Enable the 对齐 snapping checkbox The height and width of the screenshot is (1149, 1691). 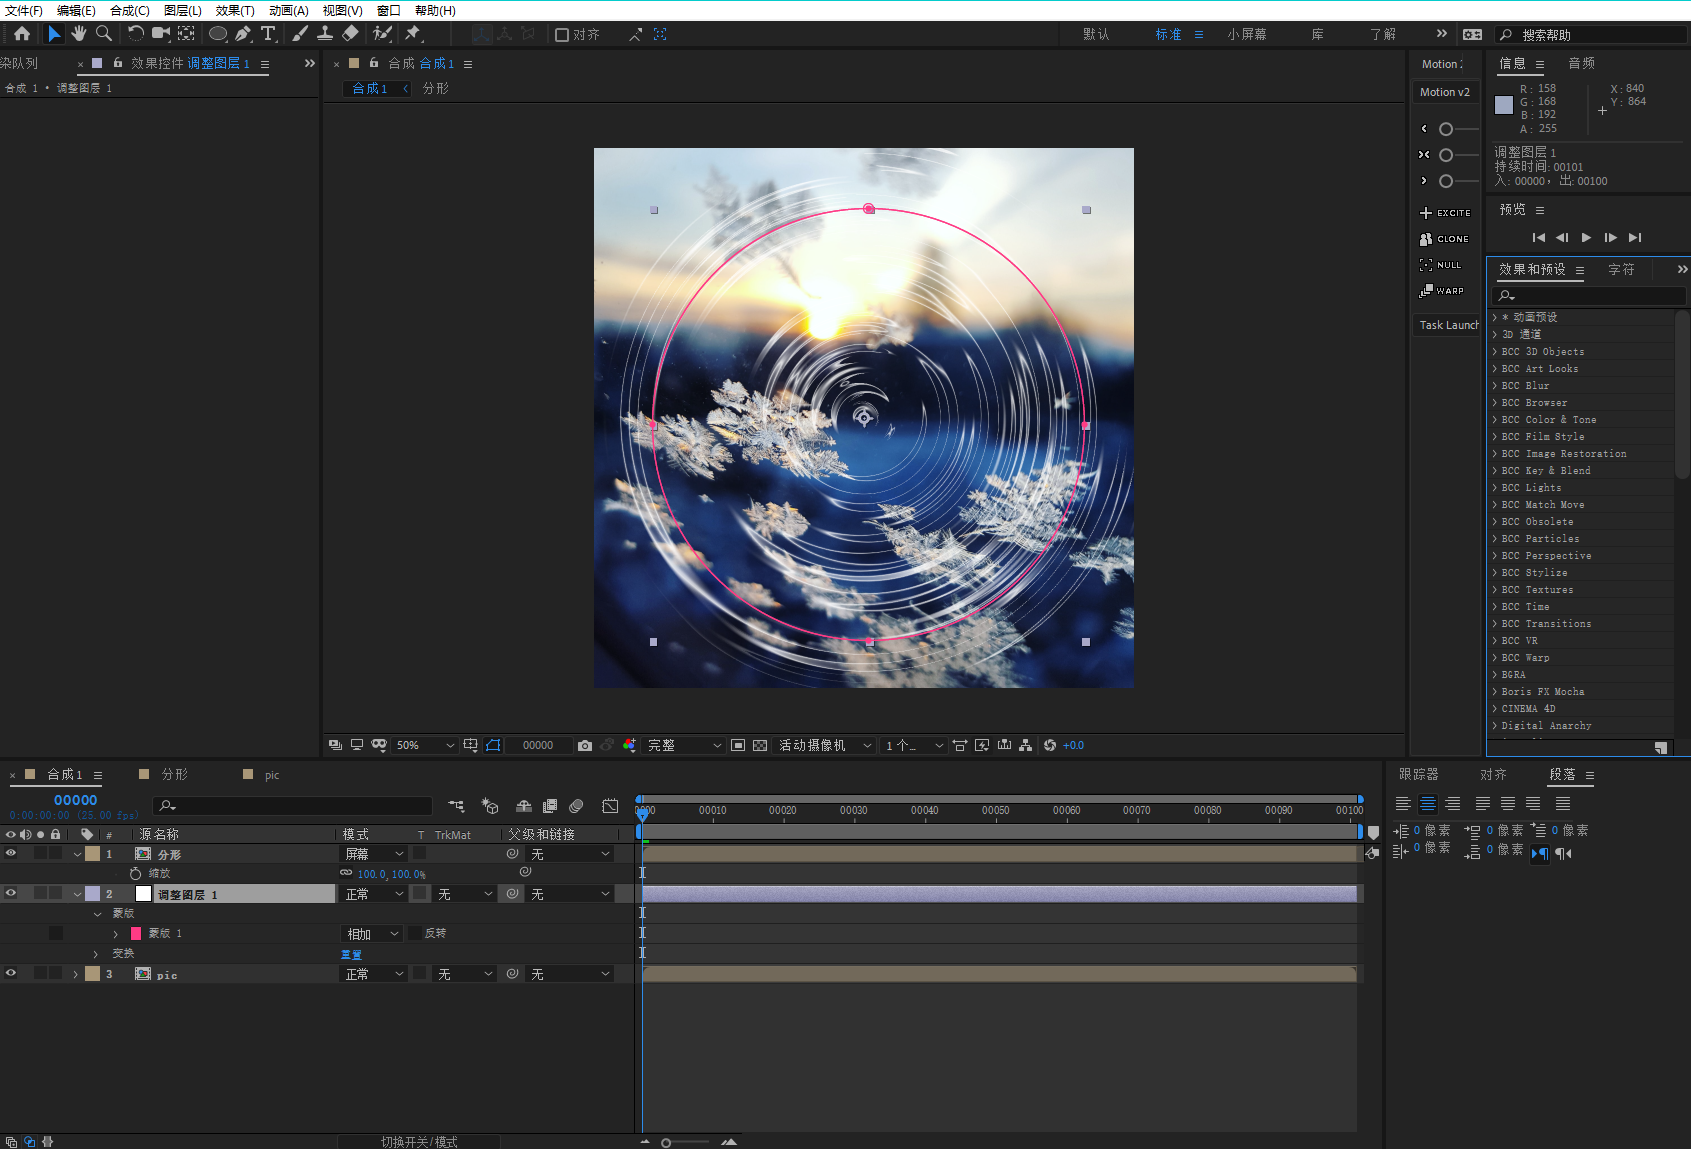[562, 35]
